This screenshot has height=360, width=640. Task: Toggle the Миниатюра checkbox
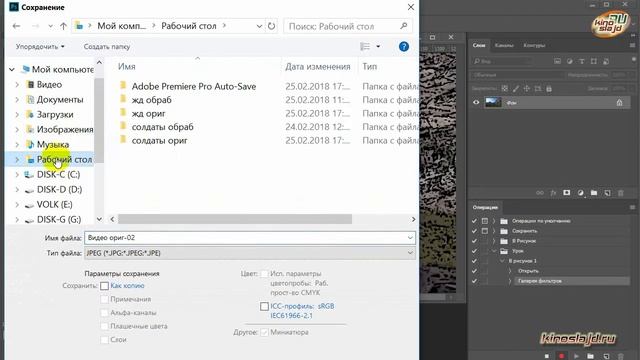[x=264, y=332]
